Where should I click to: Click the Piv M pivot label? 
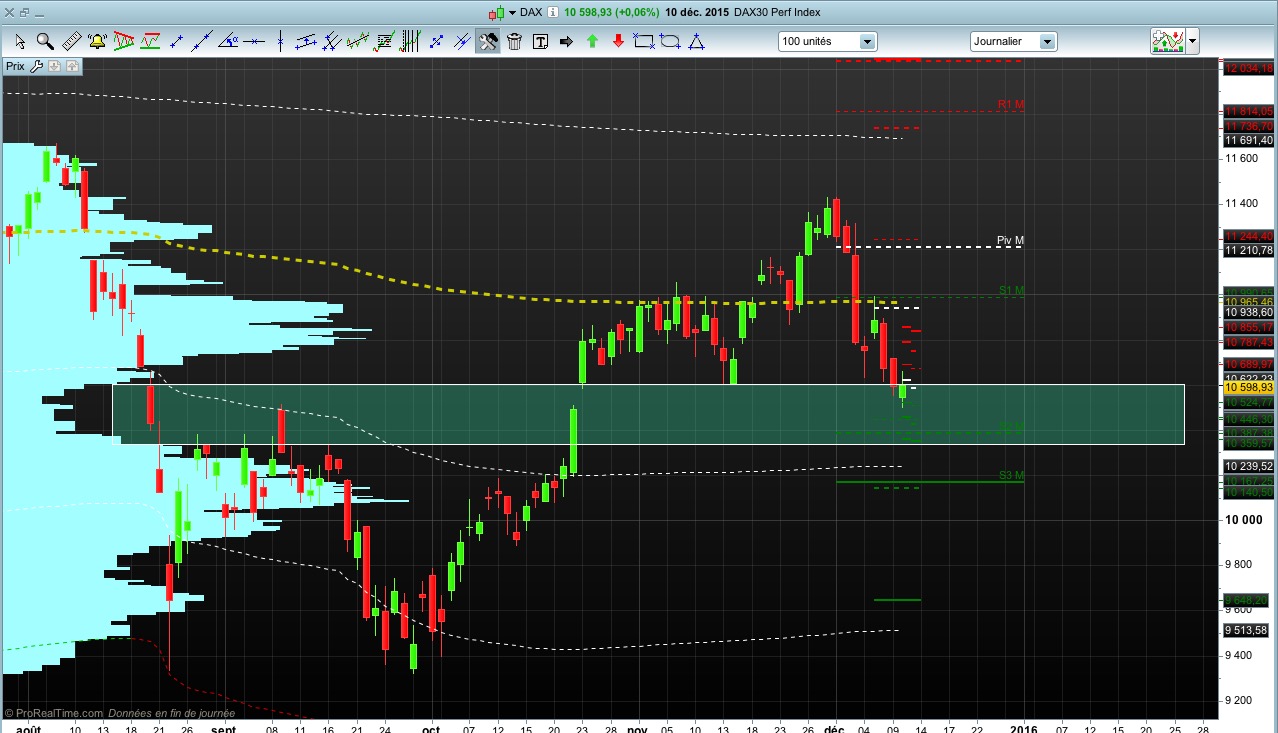1011,241
